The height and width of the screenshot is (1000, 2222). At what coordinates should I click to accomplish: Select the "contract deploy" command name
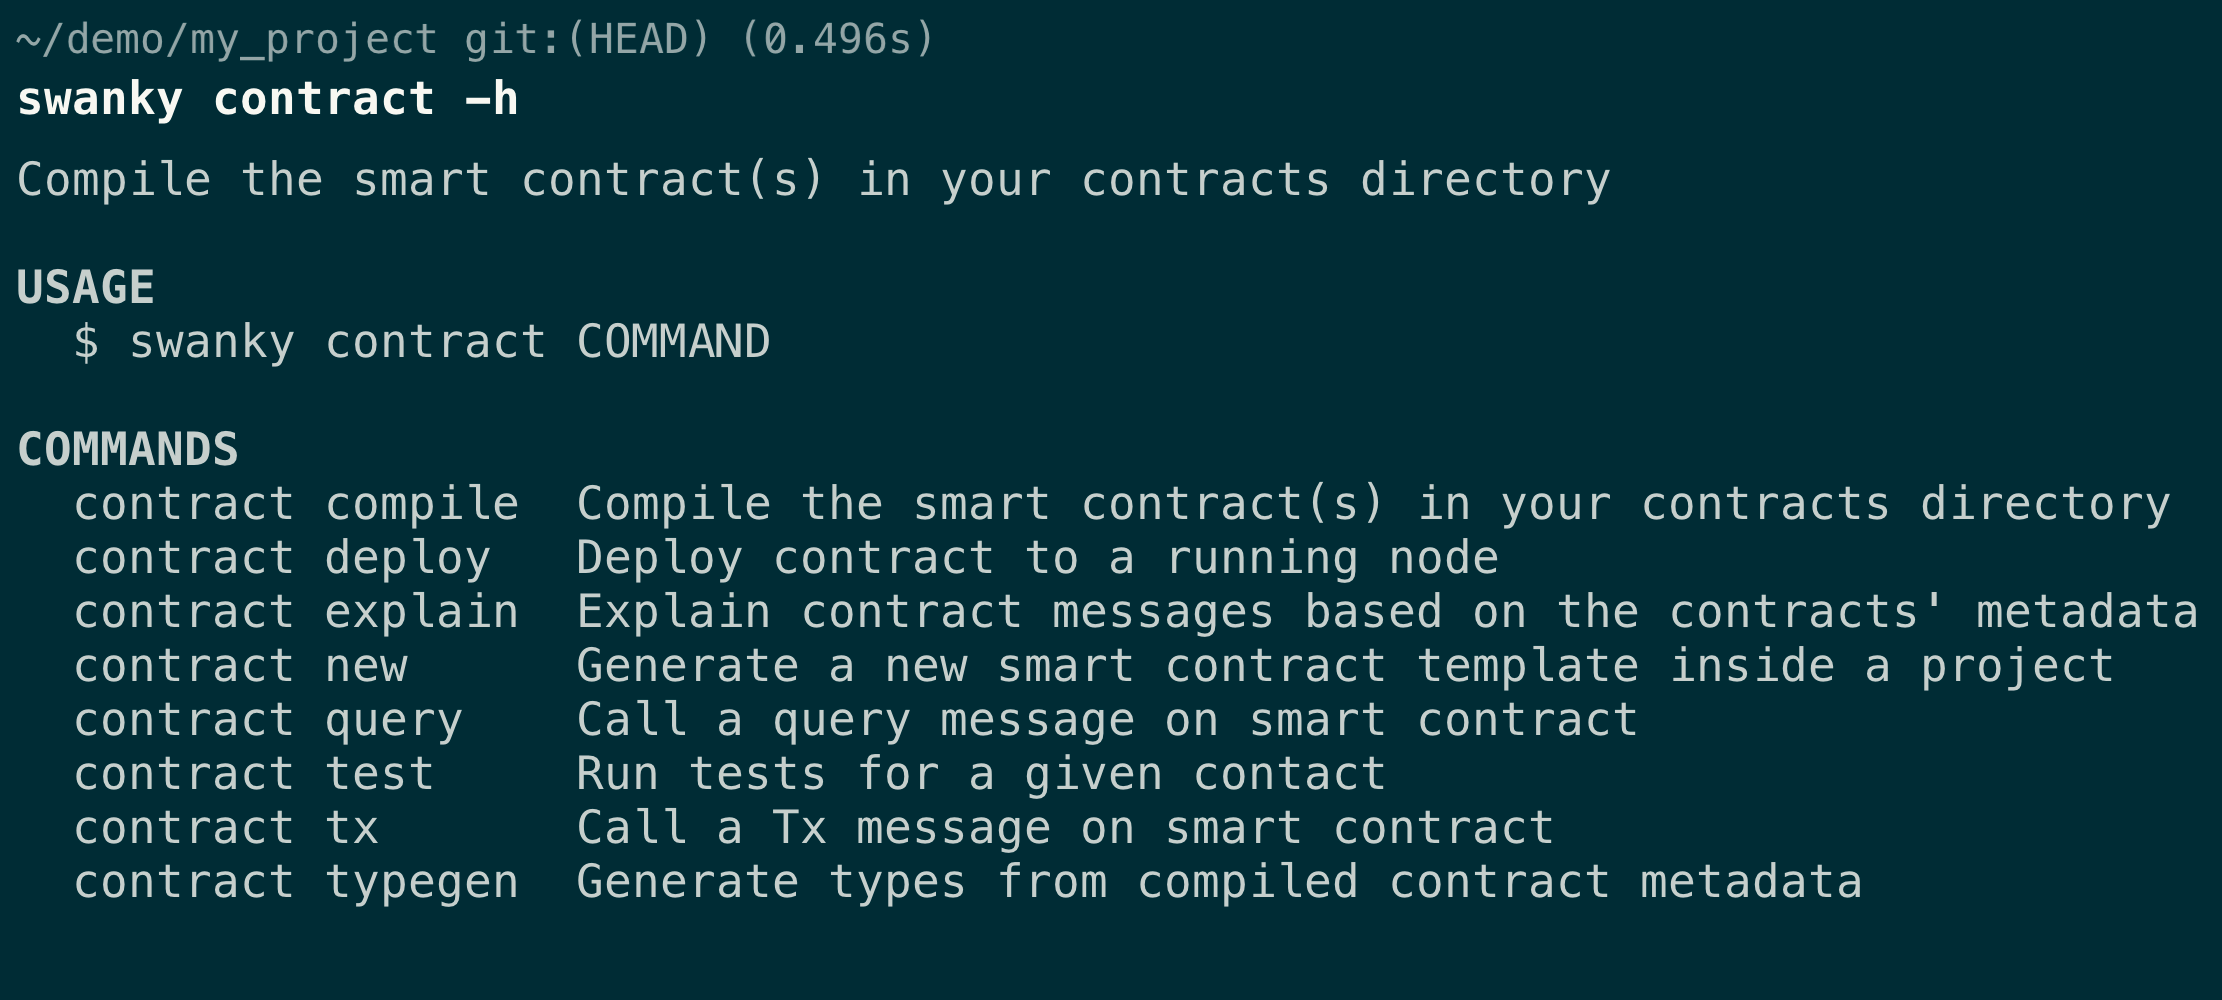282,558
